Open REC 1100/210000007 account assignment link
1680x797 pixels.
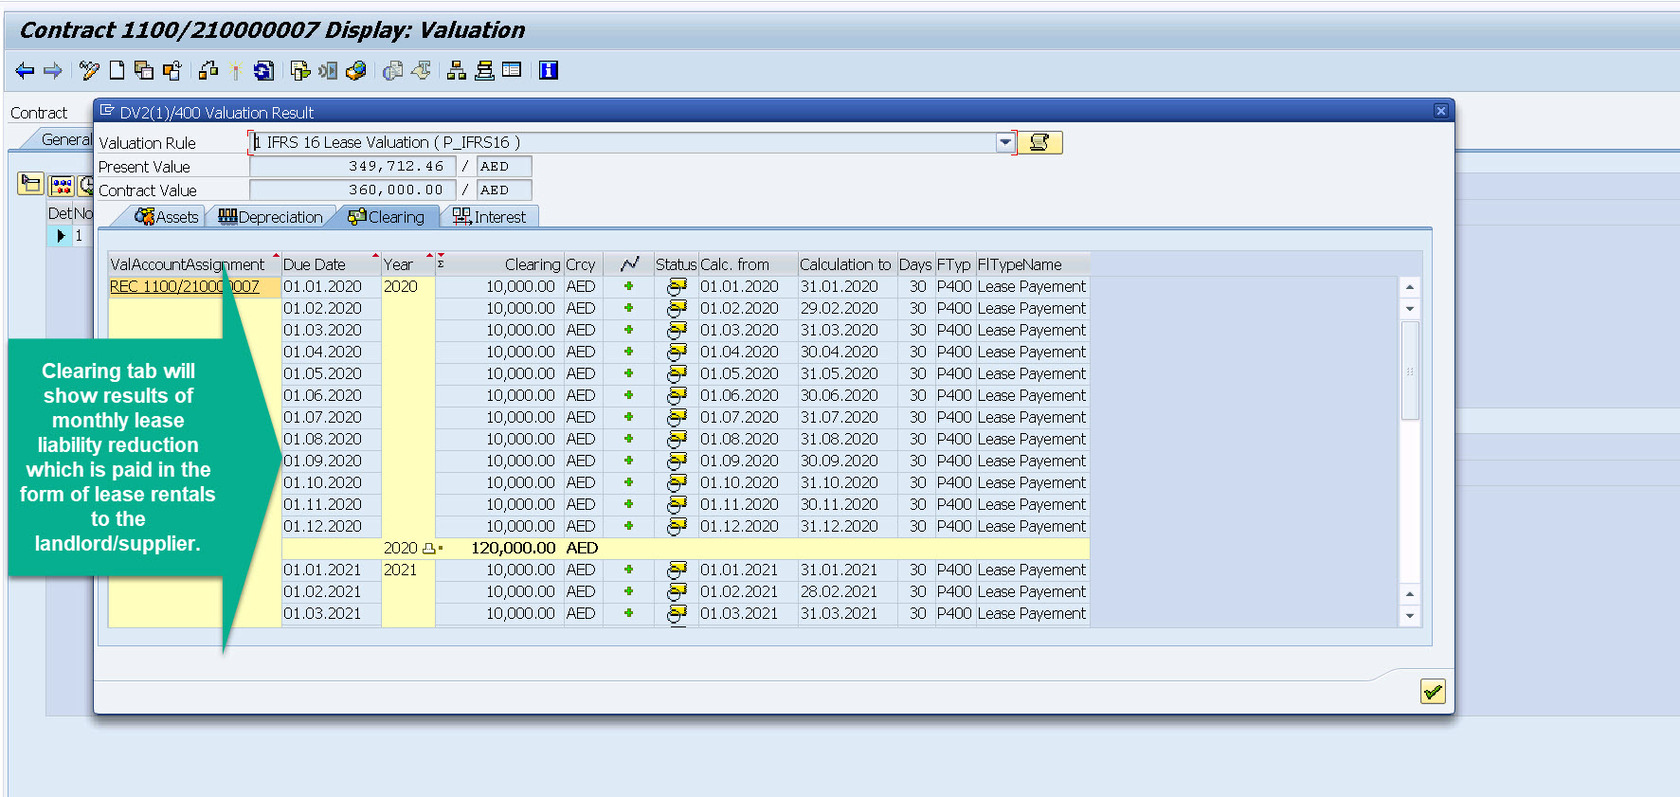tap(184, 287)
